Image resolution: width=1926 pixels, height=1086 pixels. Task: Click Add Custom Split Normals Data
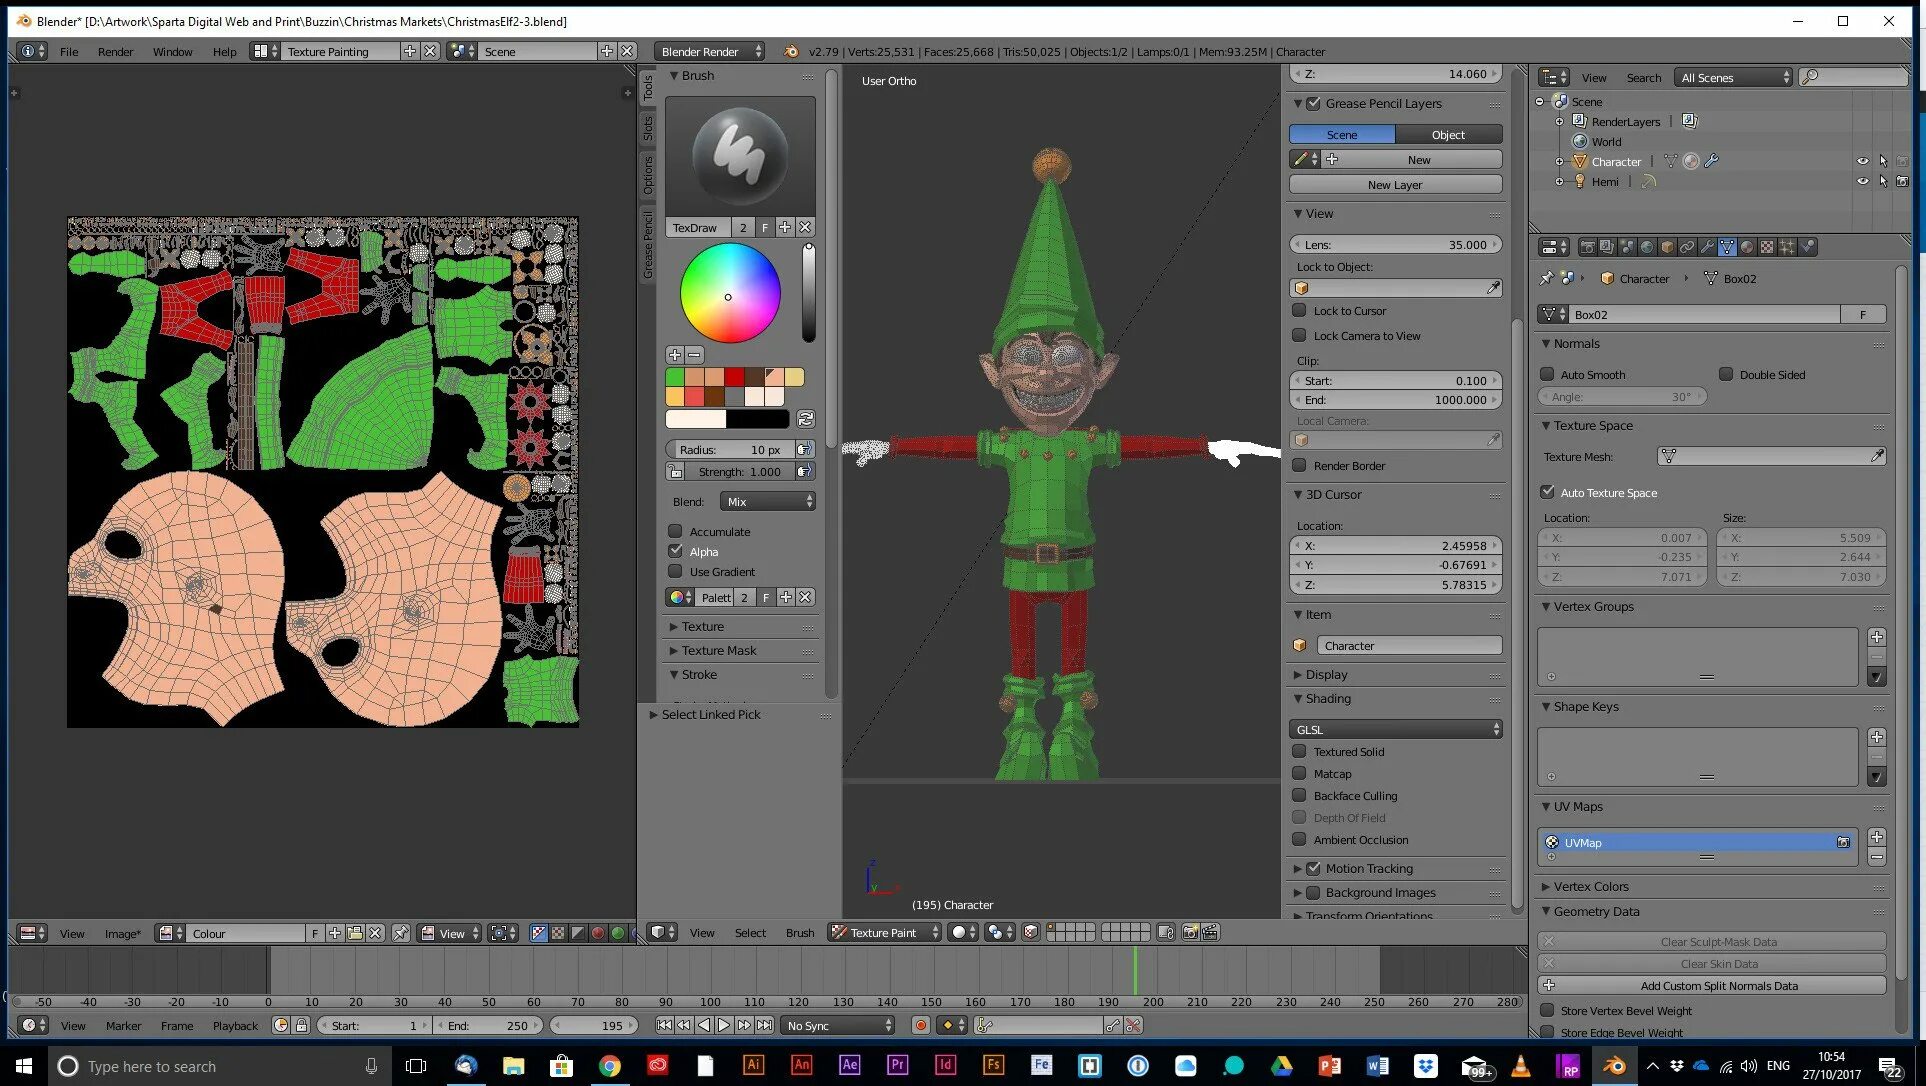(x=1718, y=985)
